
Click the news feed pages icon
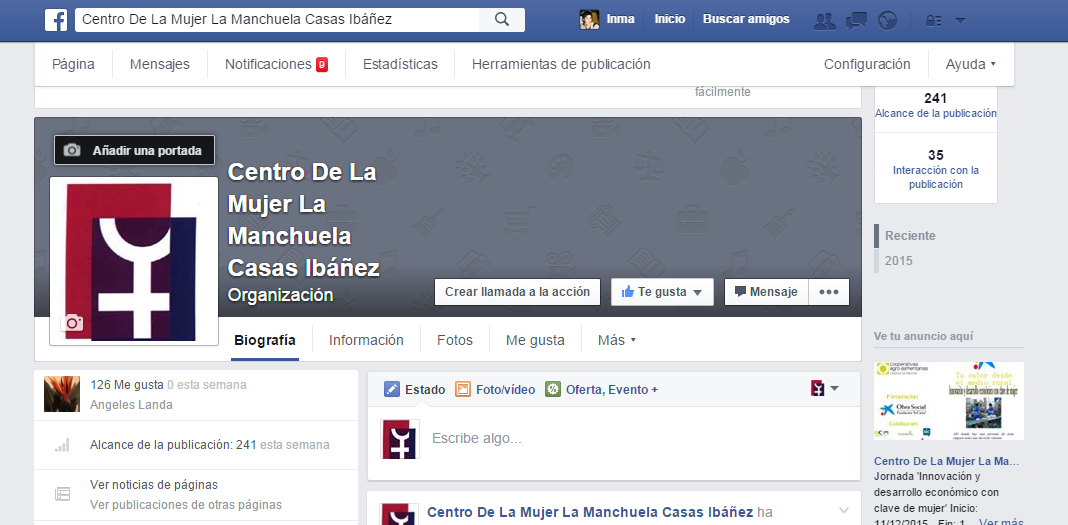click(x=62, y=494)
